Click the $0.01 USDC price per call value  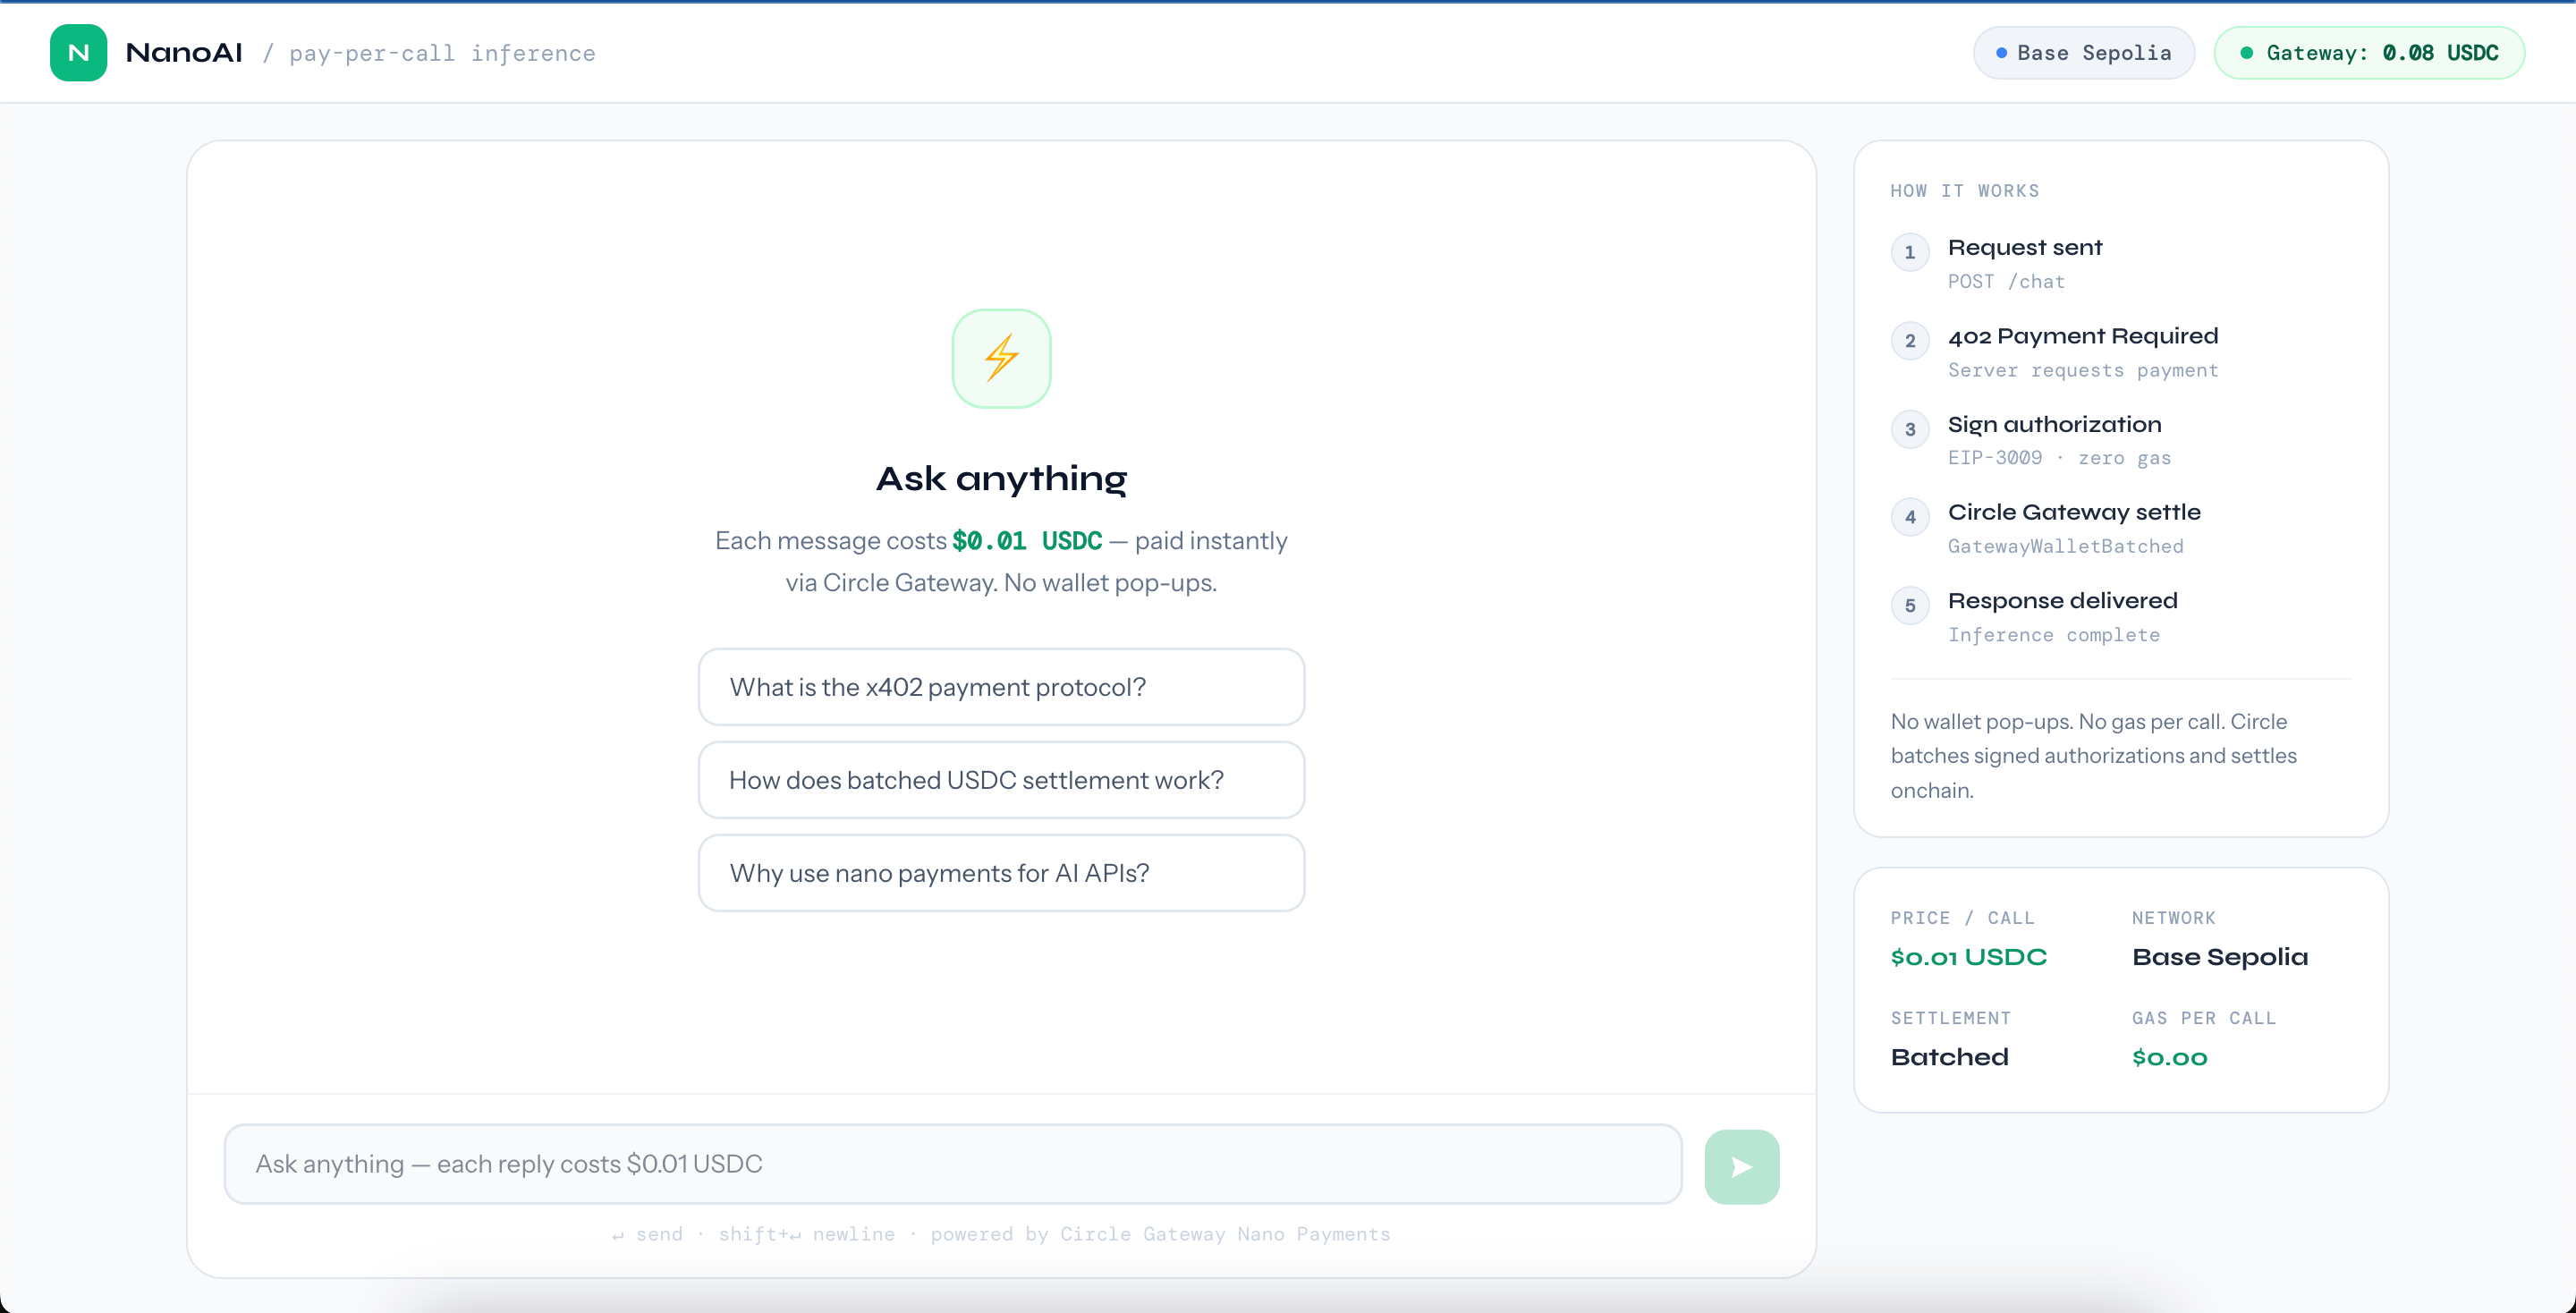click(x=1967, y=957)
